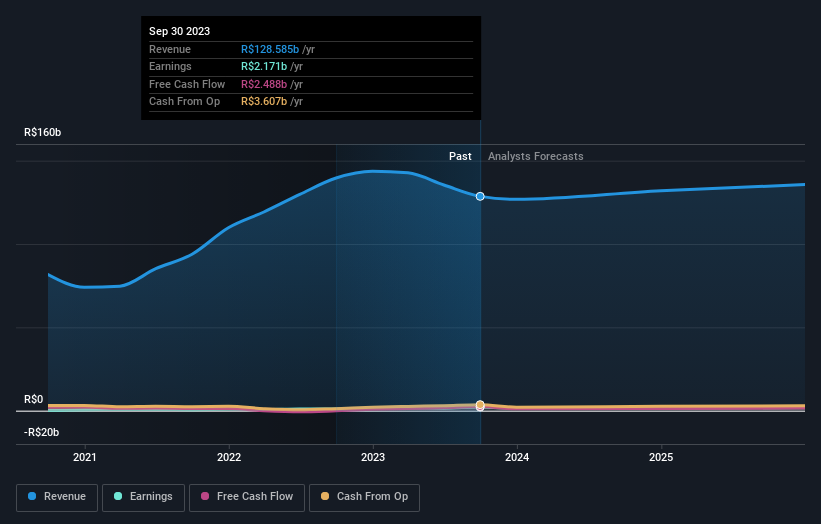Click the pink Free Cash Flow legend dot
The width and height of the screenshot is (821, 524).
[x=205, y=496]
